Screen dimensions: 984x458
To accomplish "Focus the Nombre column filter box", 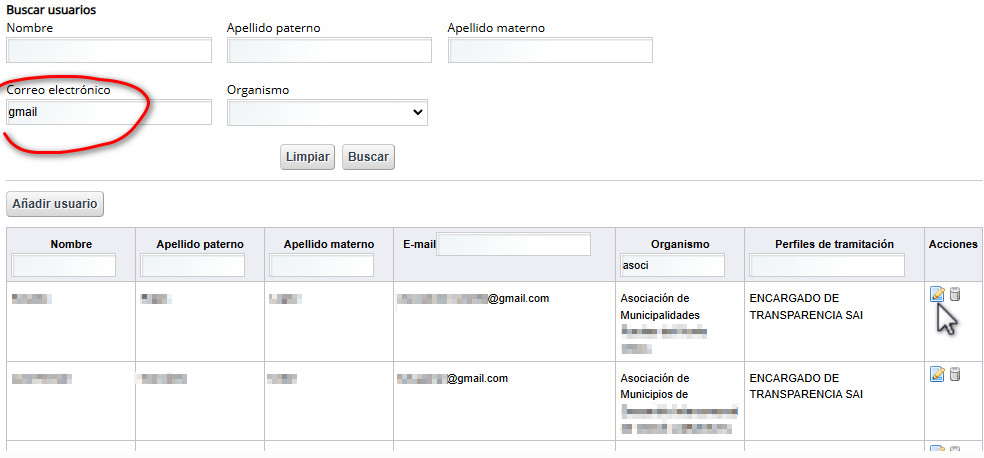I will tap(64, 266).
